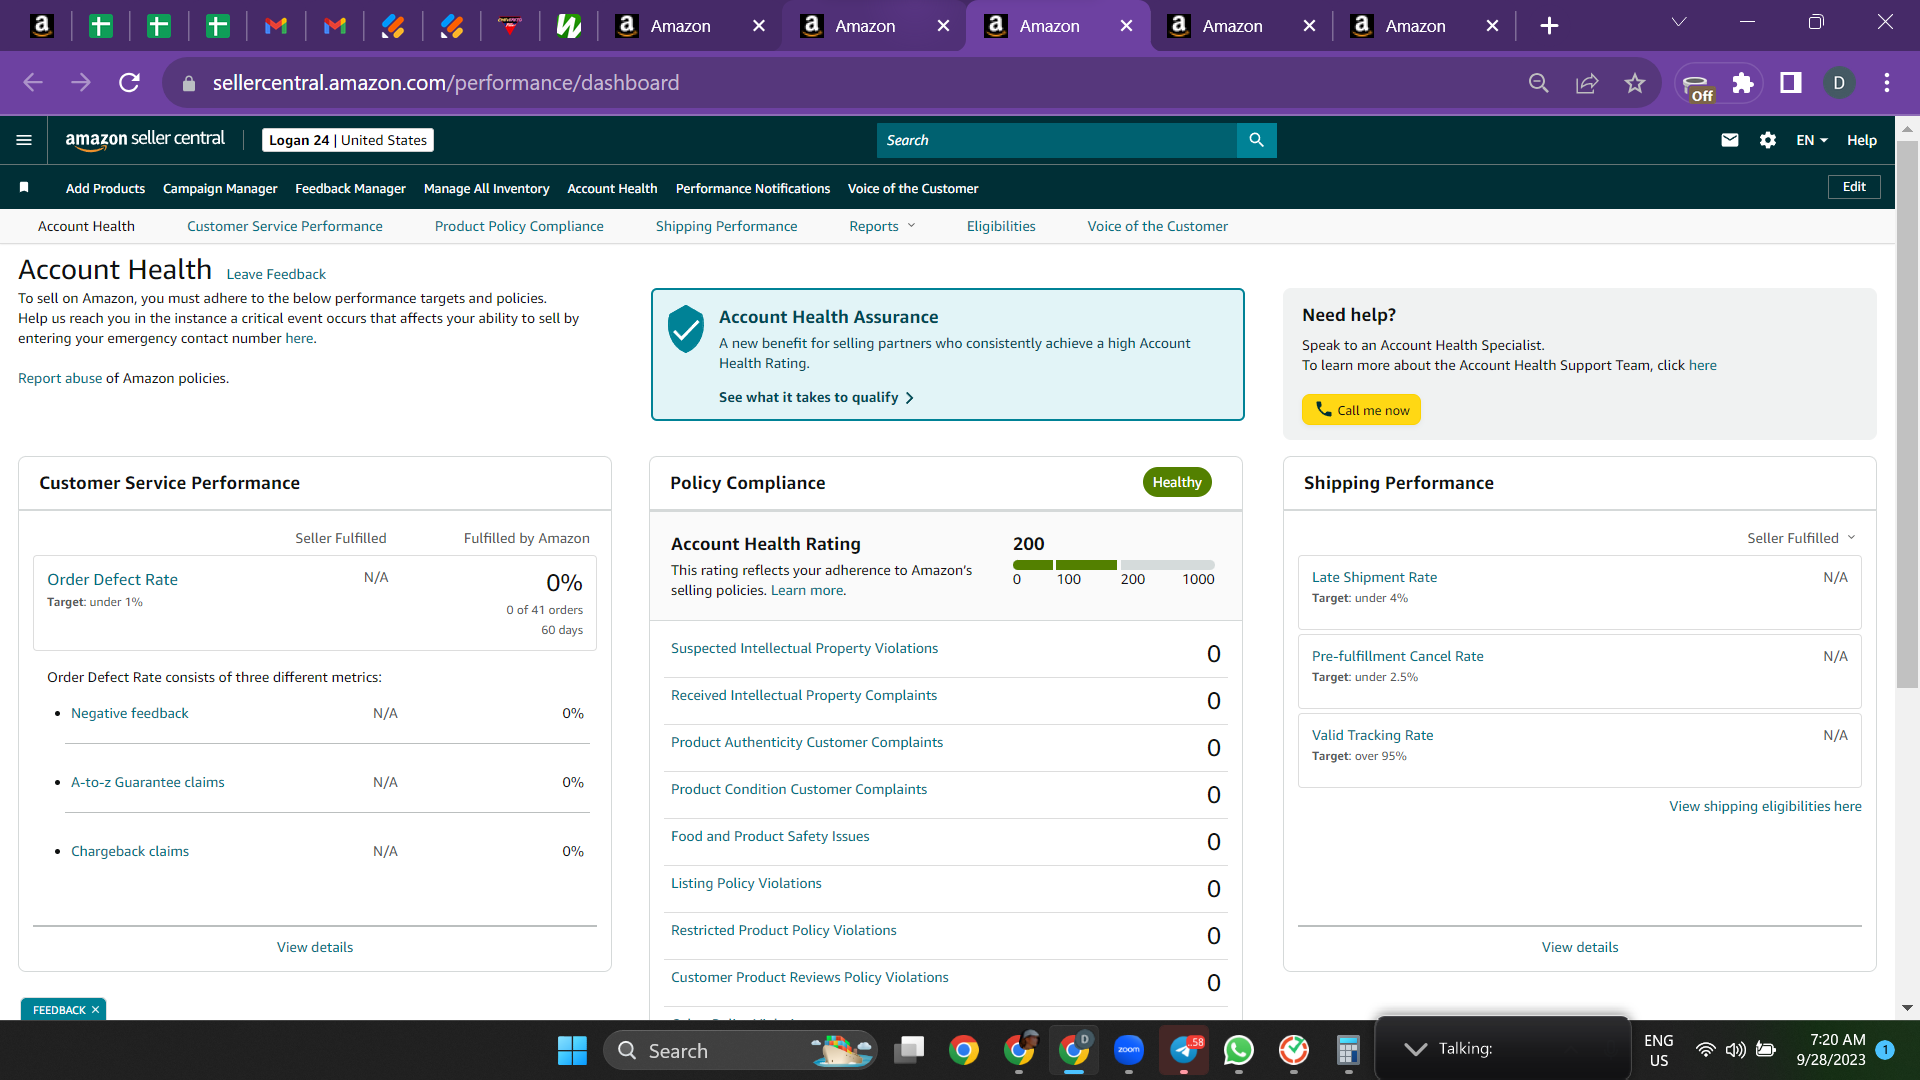1920x1080 pixels.
Task: Open the Logan 24 United States account switcher
Action: [348, 140]
